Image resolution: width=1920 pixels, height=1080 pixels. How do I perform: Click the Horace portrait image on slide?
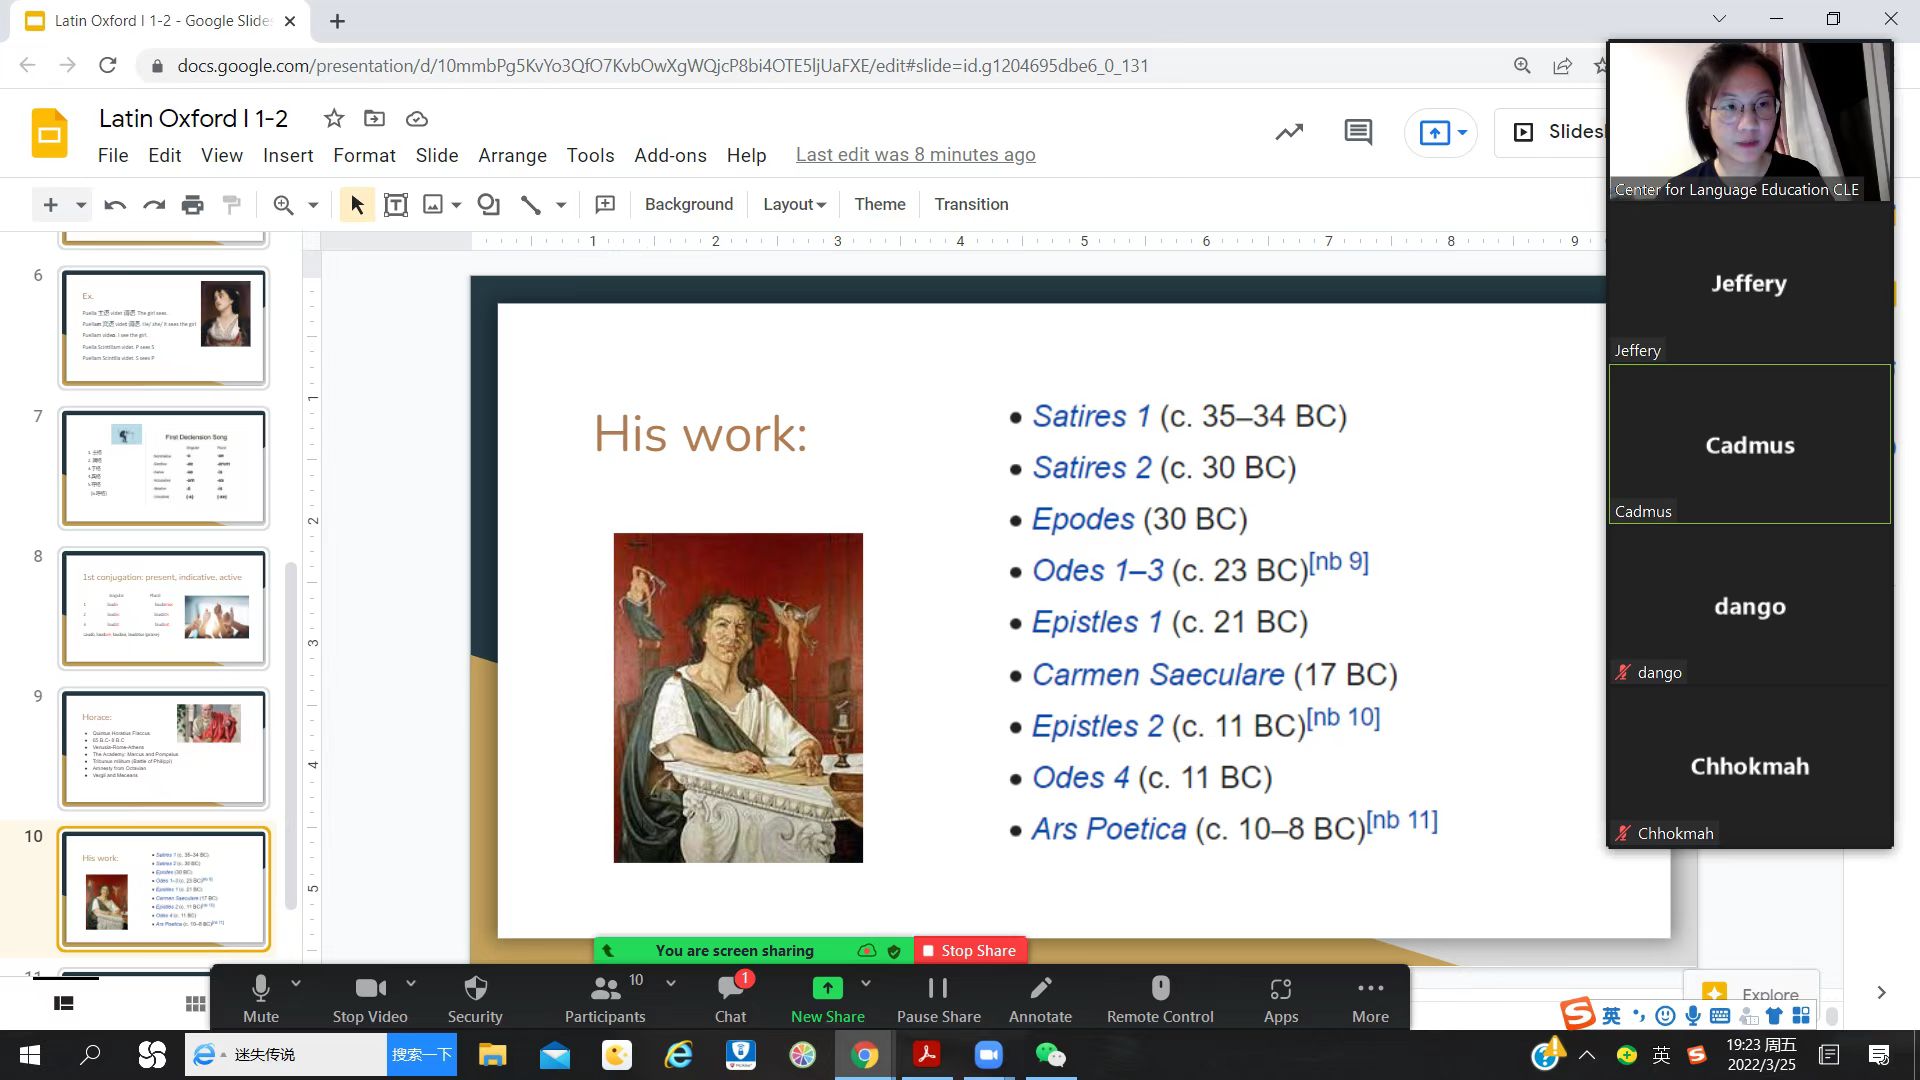coord(738,697)
